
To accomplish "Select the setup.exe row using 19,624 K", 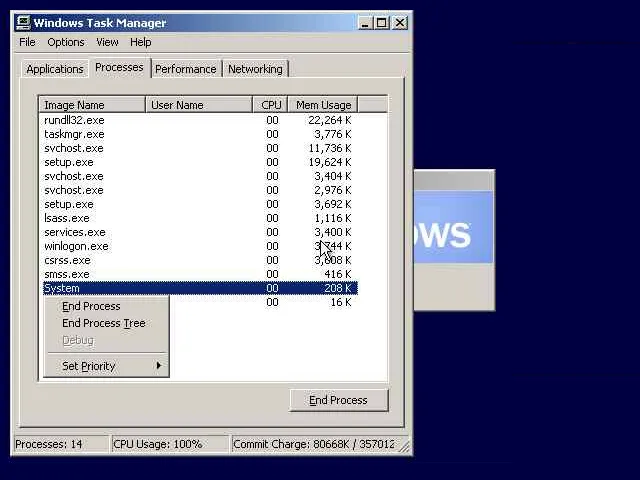I will (x=200, y=162).
